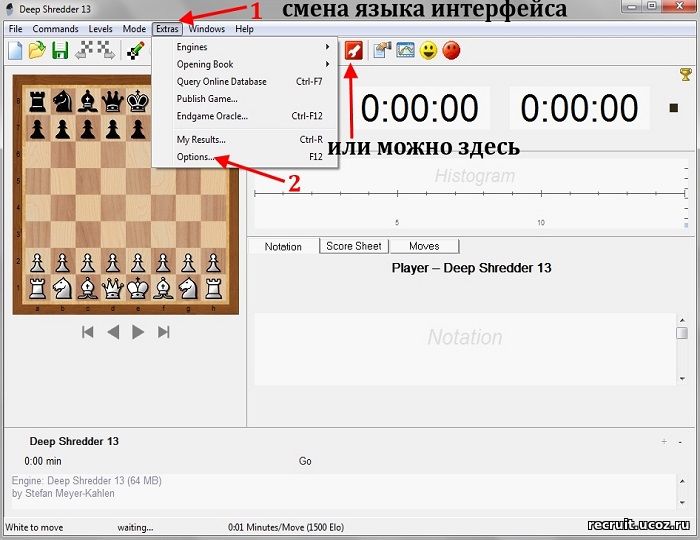This screenshot has width=700, height=540.
Task: Switch to the Score Sheet tab
Action: click(354, 246)
